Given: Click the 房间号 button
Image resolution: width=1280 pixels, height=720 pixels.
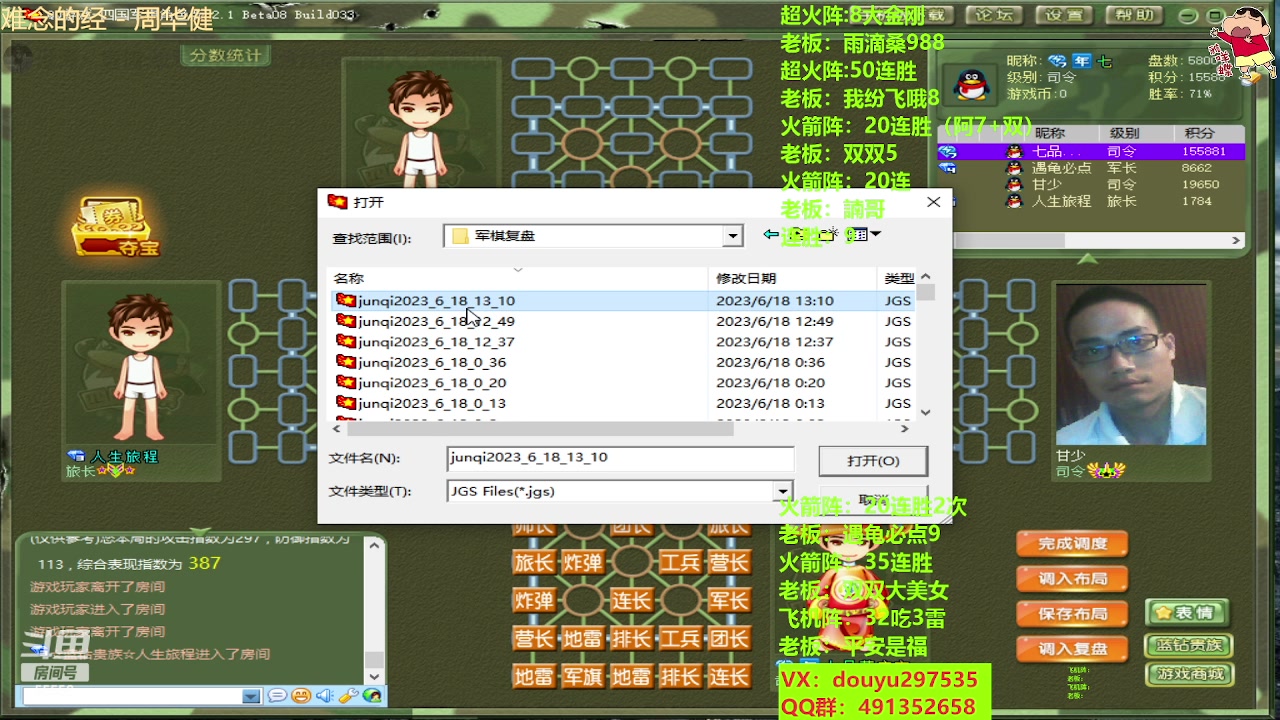Looking at the screenshot, I should (55, 673).
